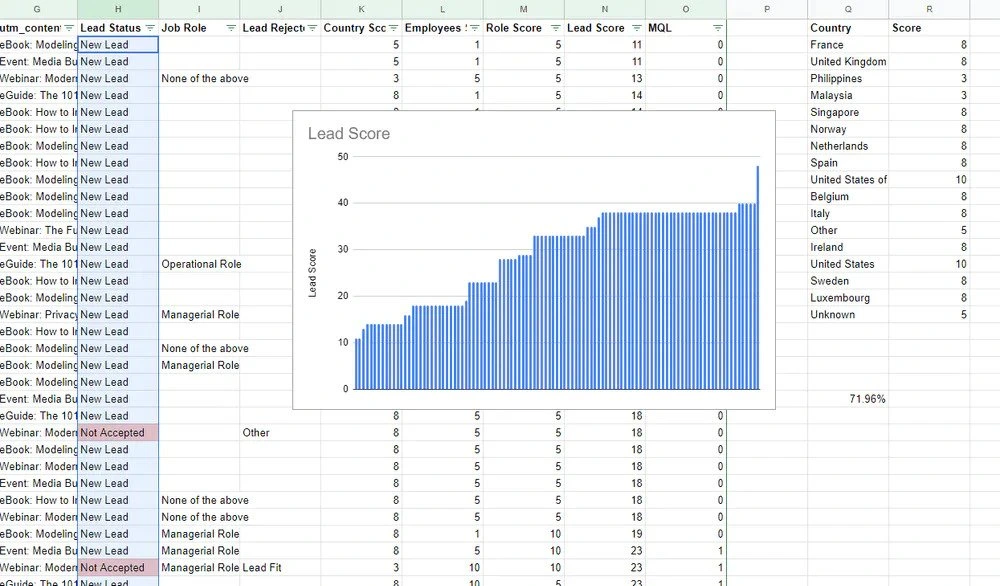The height and width of the screenshot is (586, 1000).
Task: Click the Score header cell
Action: click(929, 28)
